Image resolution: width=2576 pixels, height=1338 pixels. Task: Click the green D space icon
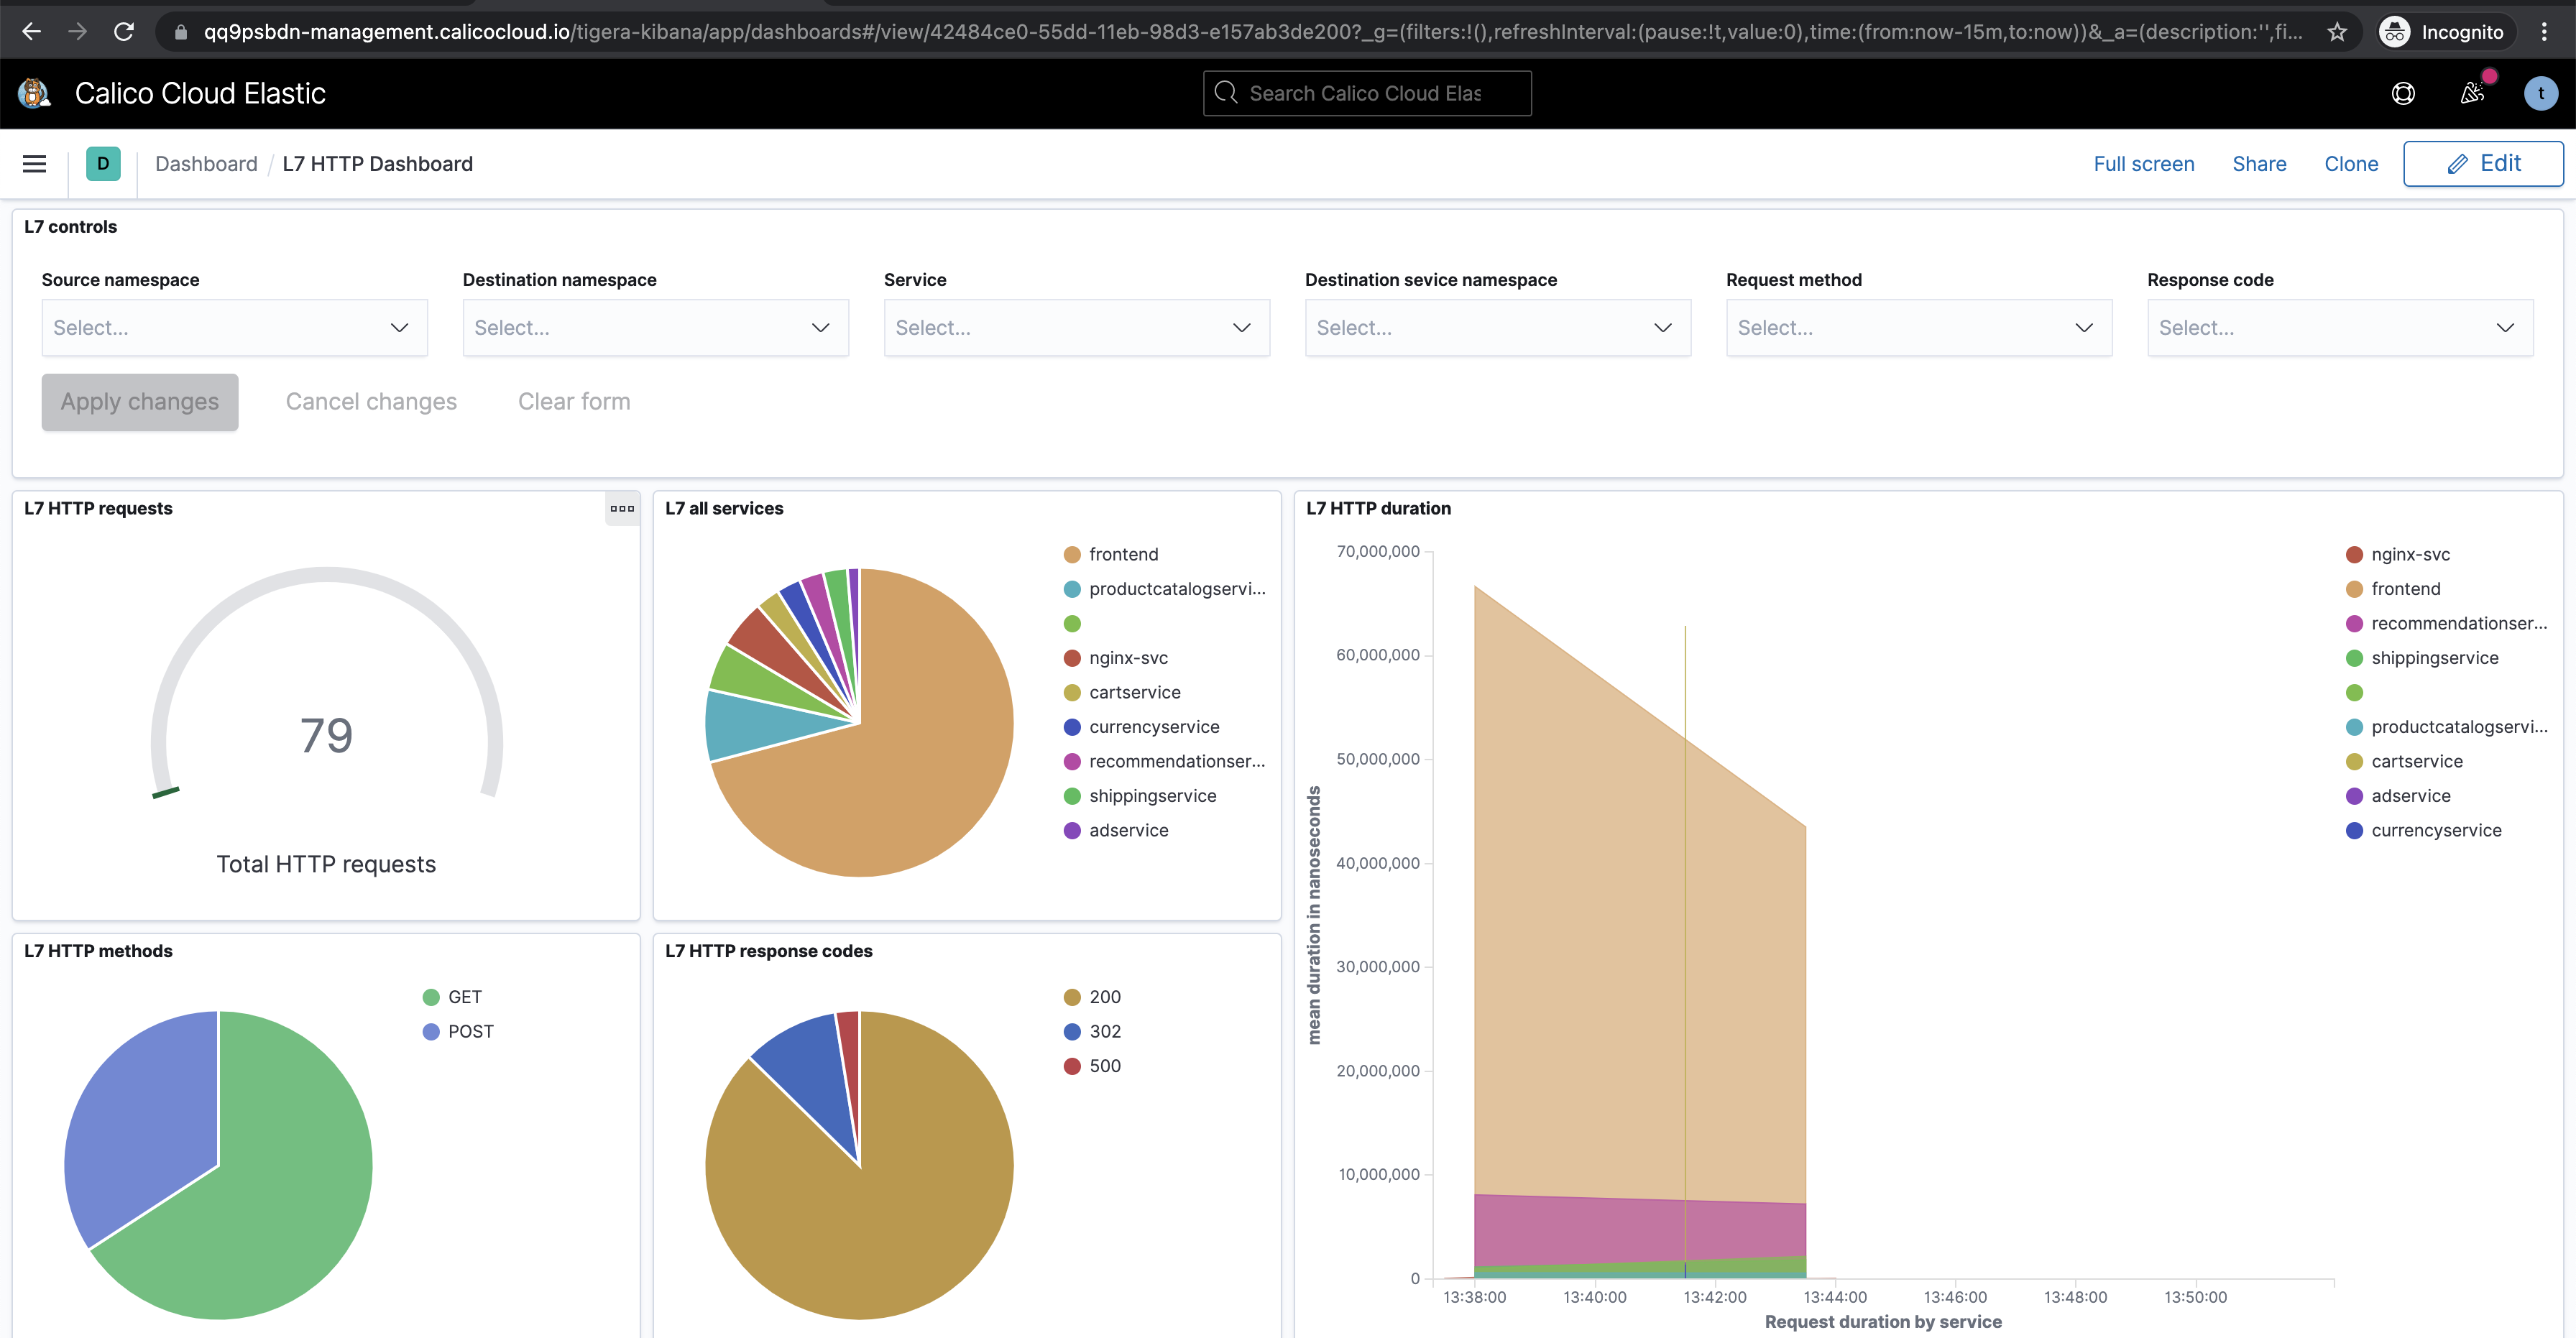tap(103, 164)
